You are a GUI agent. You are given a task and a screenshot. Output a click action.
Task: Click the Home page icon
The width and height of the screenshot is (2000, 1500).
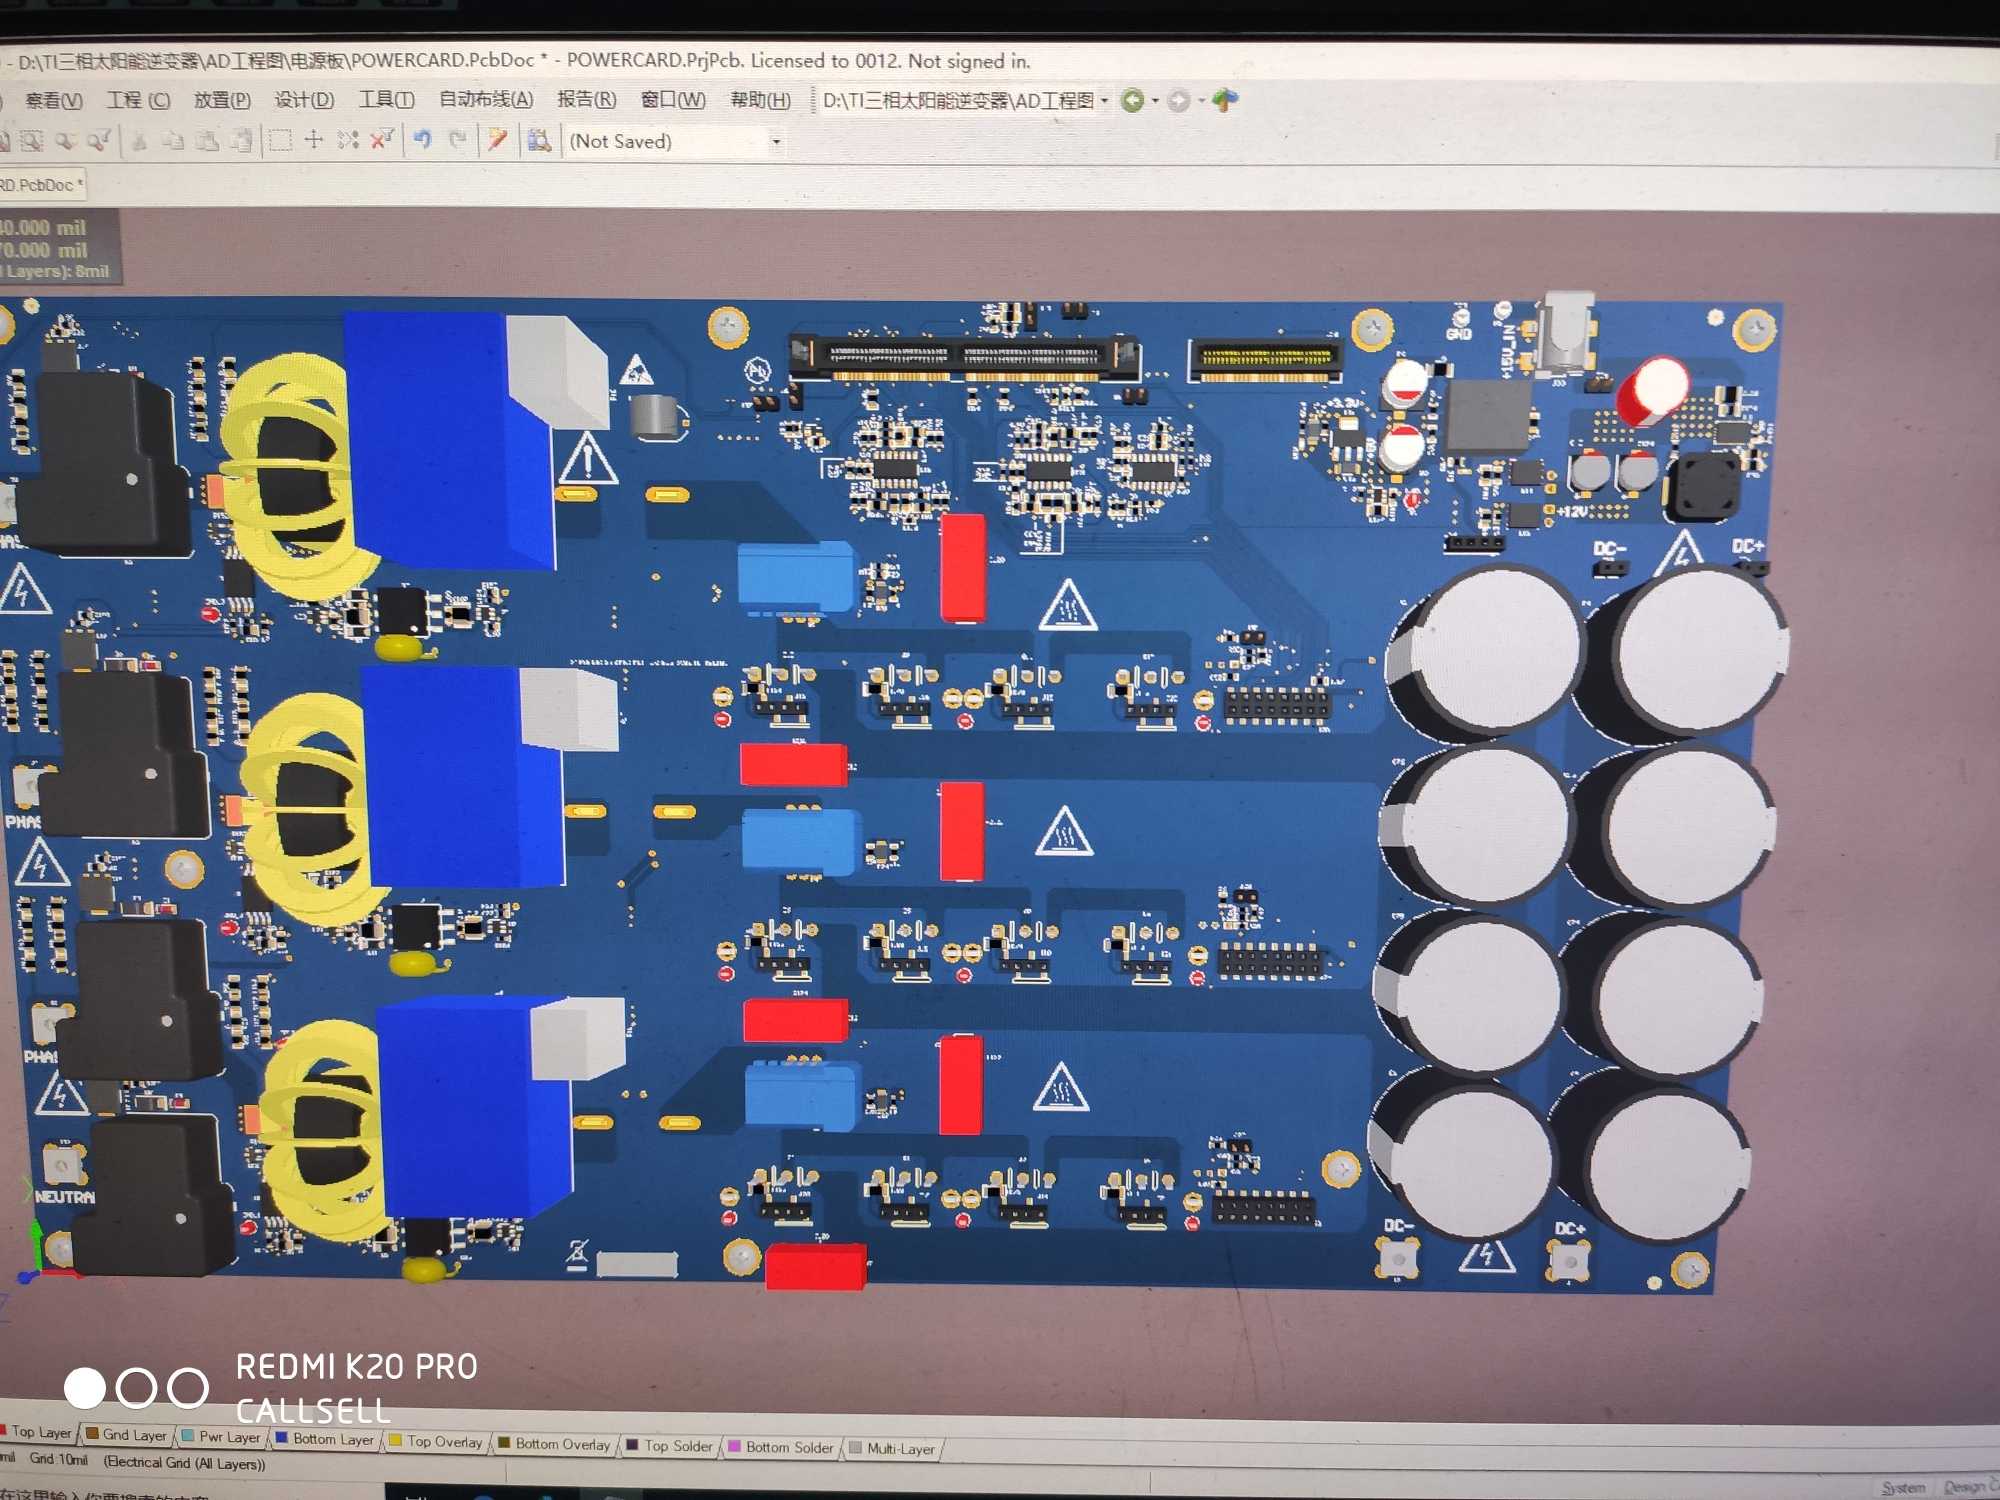(1225, 100)
